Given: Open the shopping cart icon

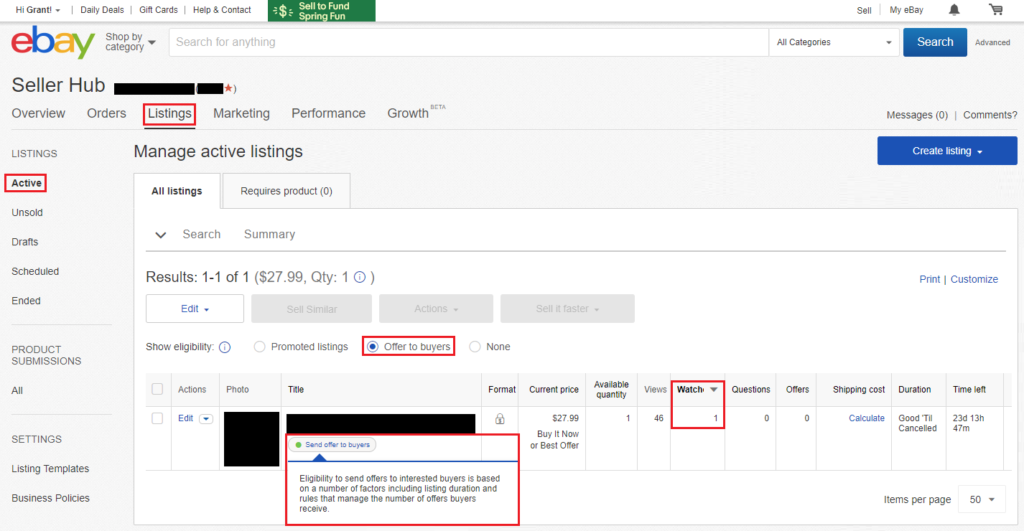Looking at the screenshot, I should [x=996, y=9].
